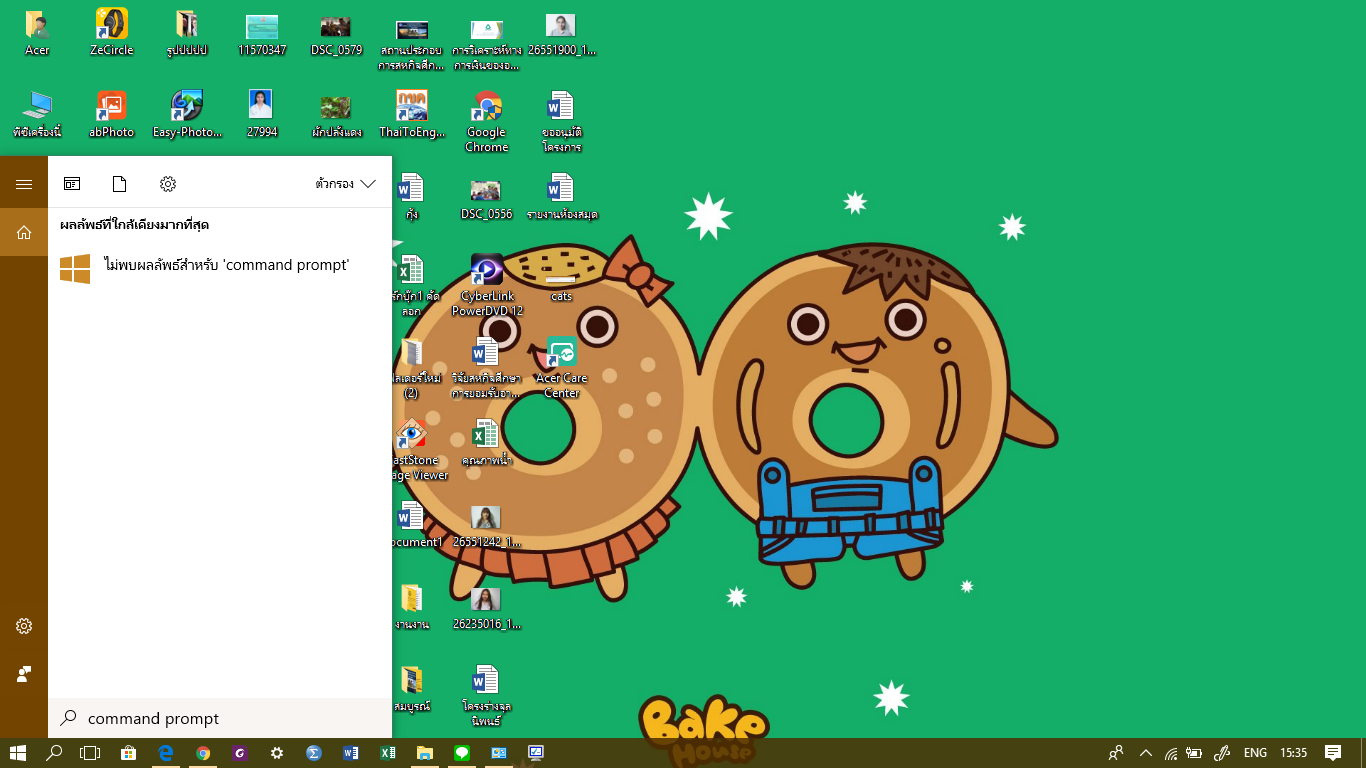Select the ZeCircle desktop shortcut

[x=112, y=32]
